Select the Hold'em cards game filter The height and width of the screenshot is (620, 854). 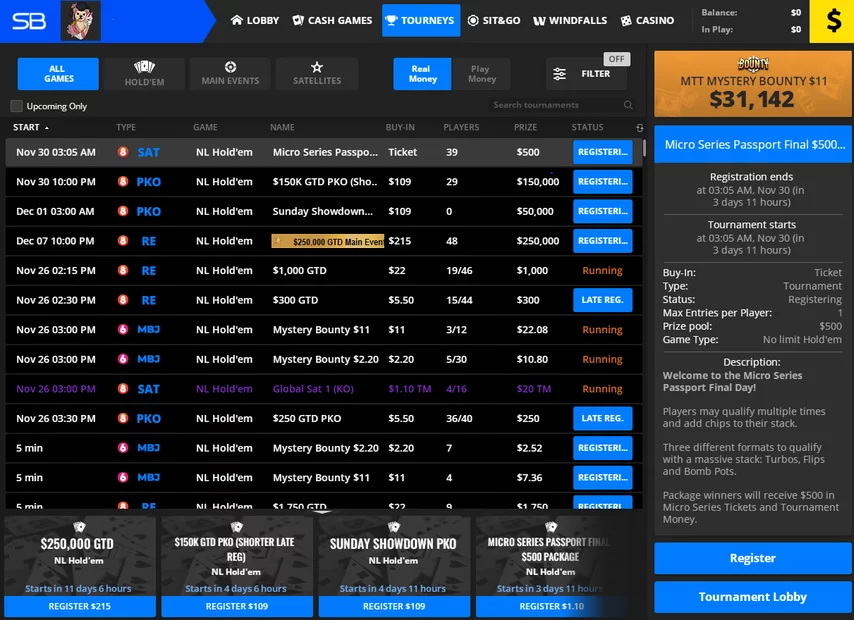pyautogui.click(x=144, y=74)
